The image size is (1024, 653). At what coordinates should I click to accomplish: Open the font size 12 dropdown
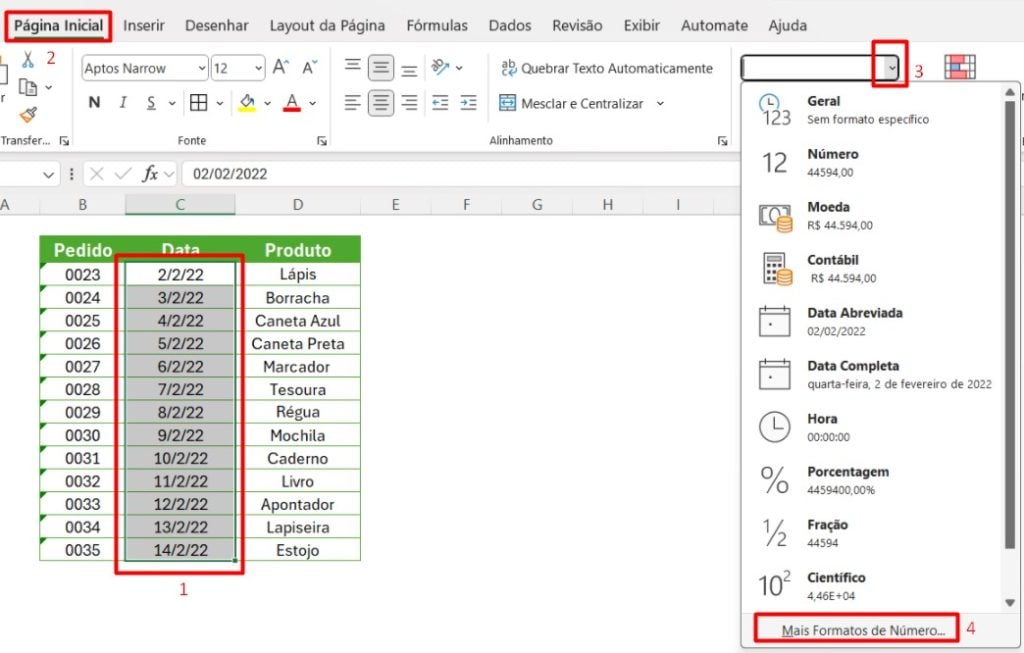(258, 68)
